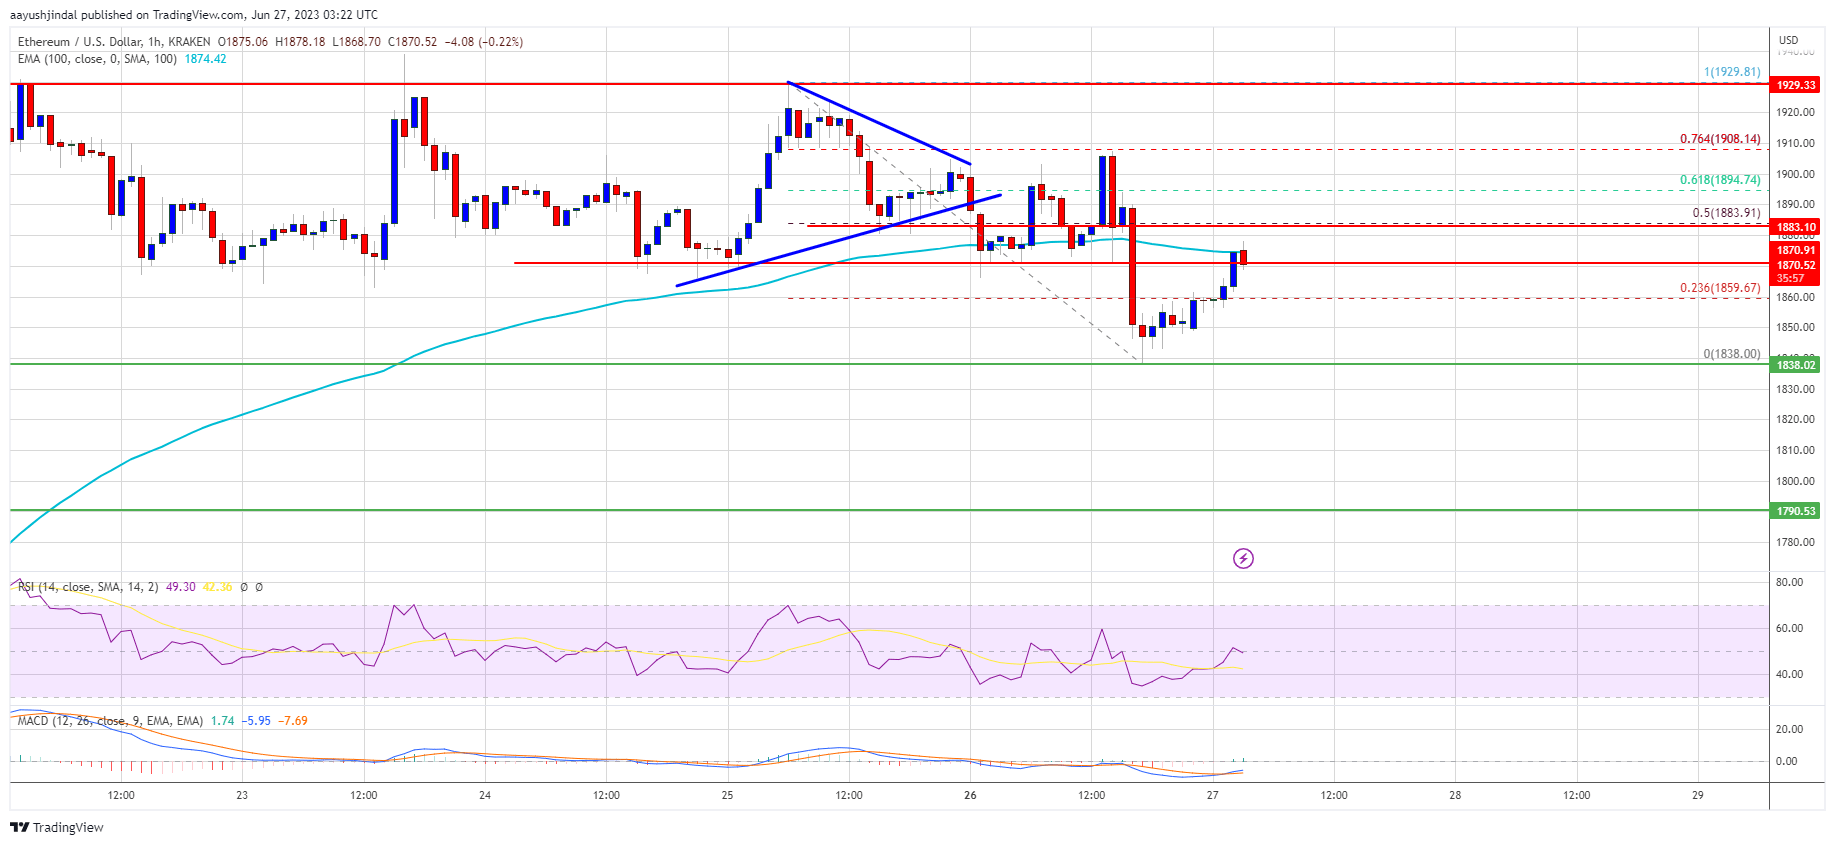Click the MACD value -5.95
The image size is (1835, 845).
coord(256,720)
